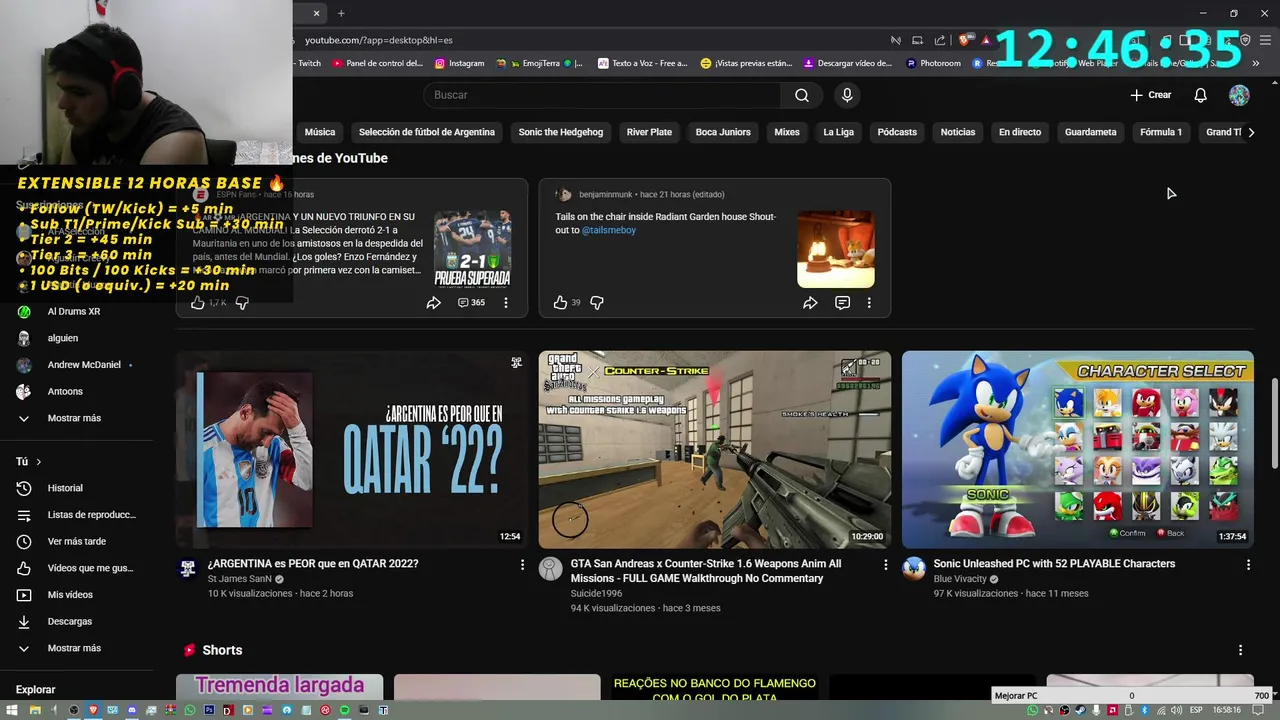This screenshot has height=720, width=1280.
Task: Open the Tú section chevron
Action: [39, 462]
